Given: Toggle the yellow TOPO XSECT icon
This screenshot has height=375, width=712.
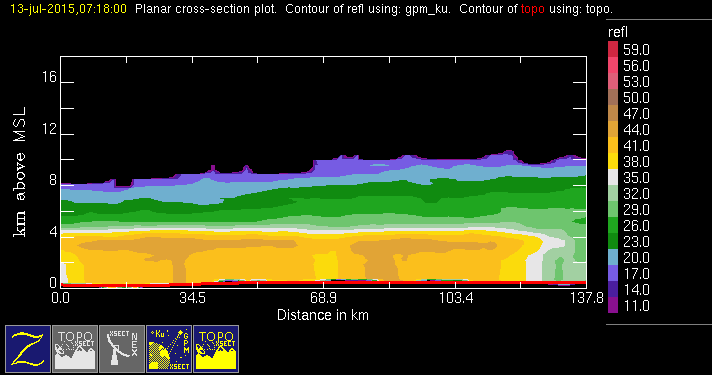Looking at the screenshot, I should point(216,349).
